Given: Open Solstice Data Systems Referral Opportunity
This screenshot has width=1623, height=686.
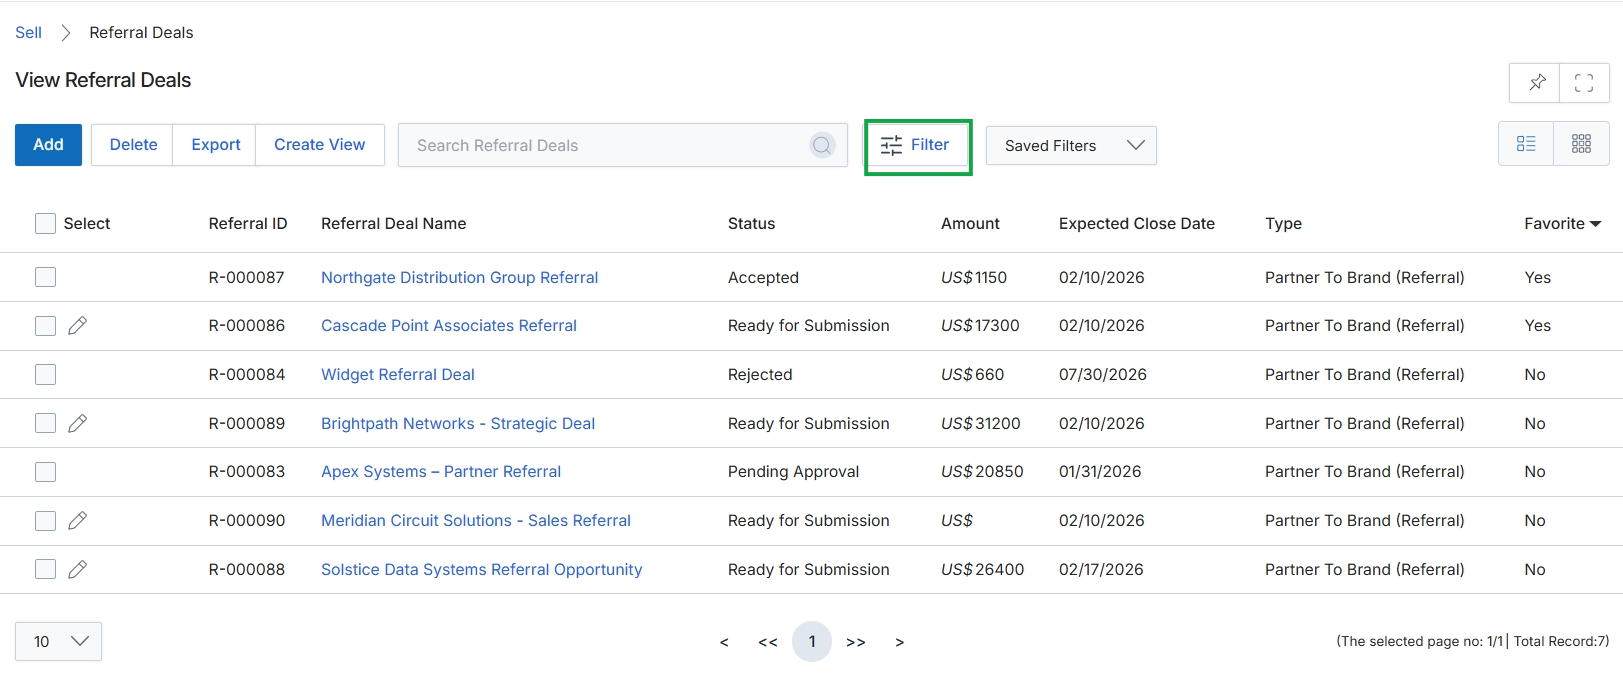Looking at the screenshot, I should click(x=481, y=569).
